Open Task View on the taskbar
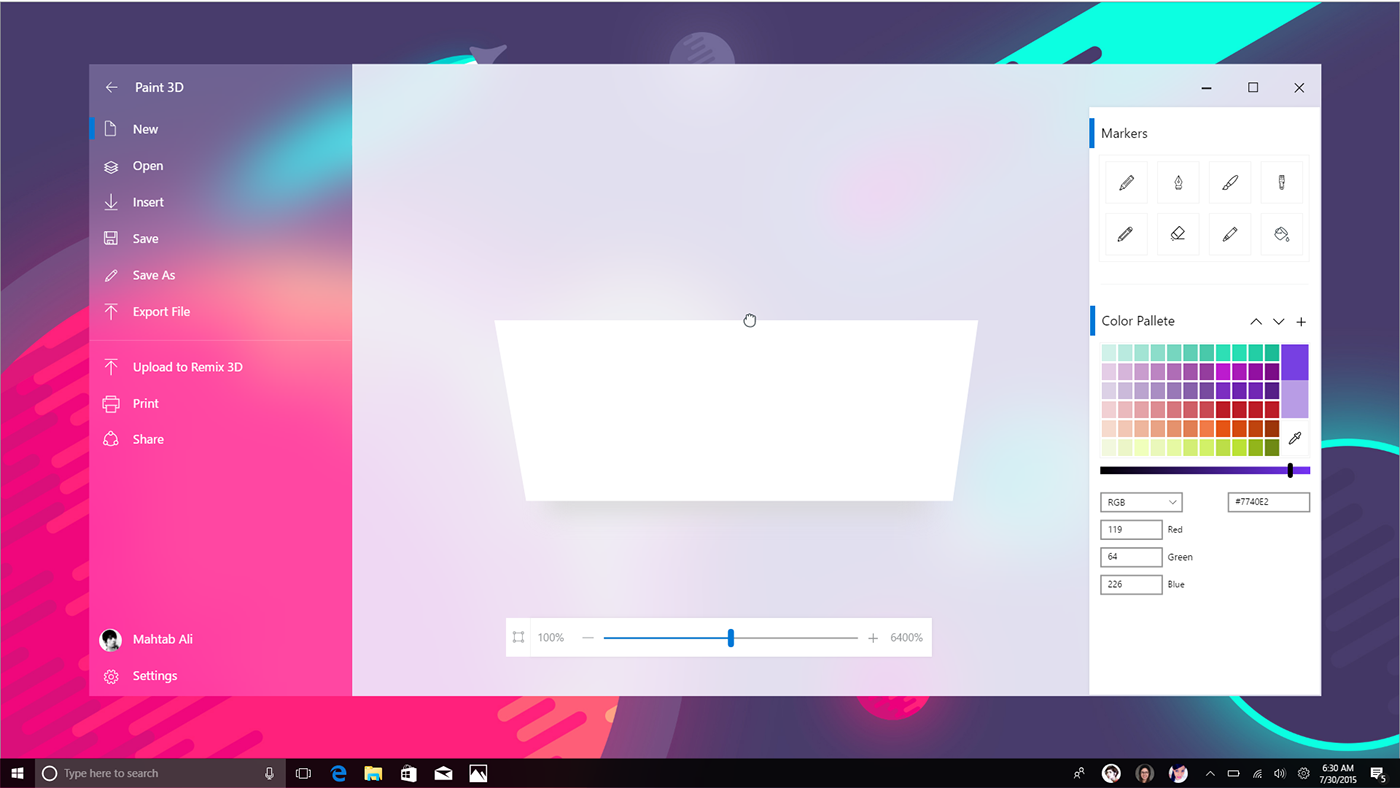The height and width of the screenshot is (788, 1400). (303, 773)
